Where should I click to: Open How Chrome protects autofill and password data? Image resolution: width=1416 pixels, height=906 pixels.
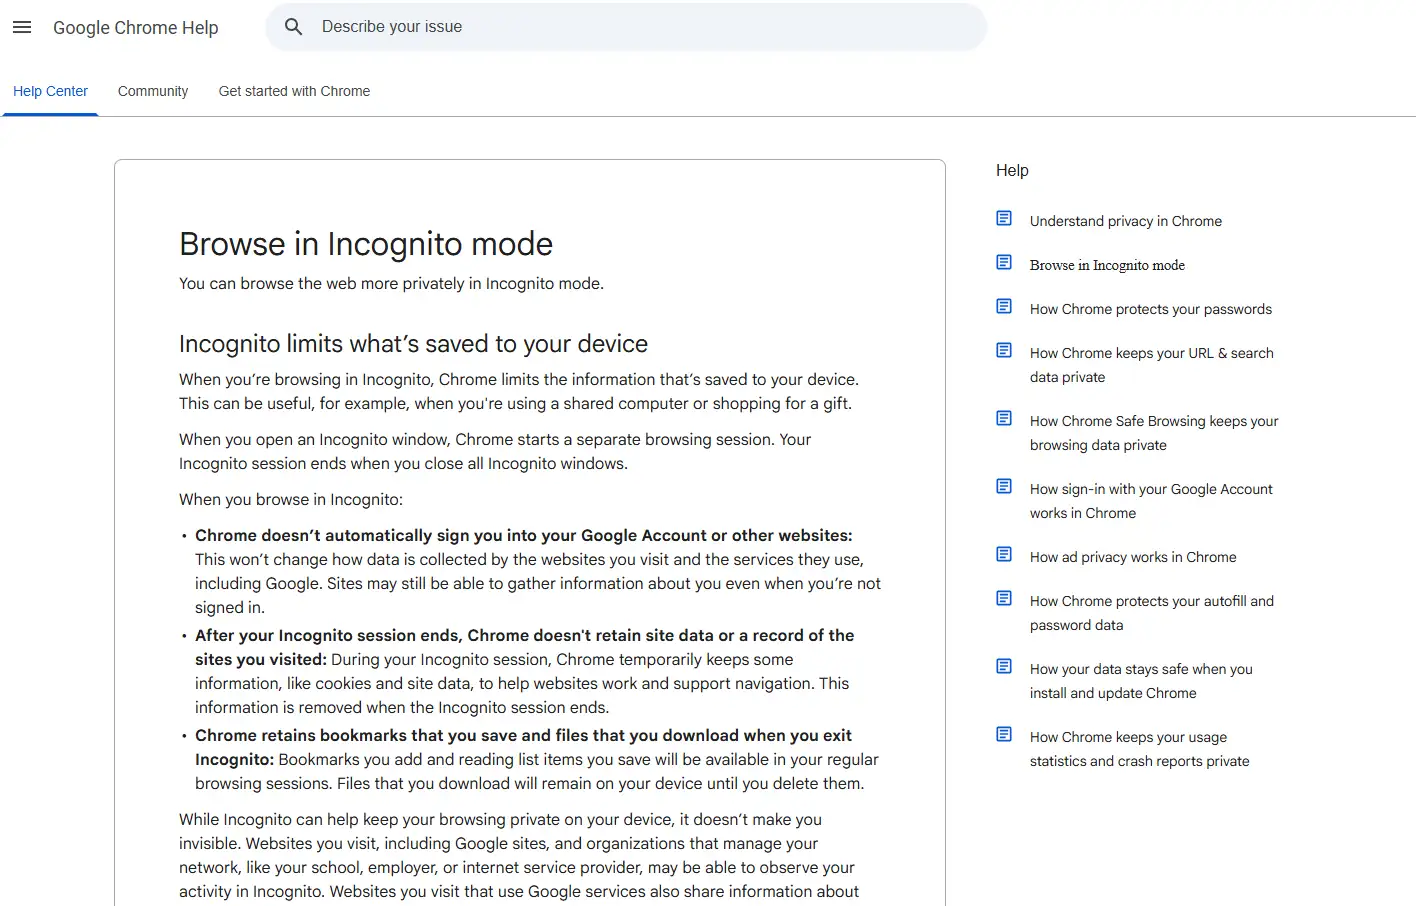[1152, 613]
